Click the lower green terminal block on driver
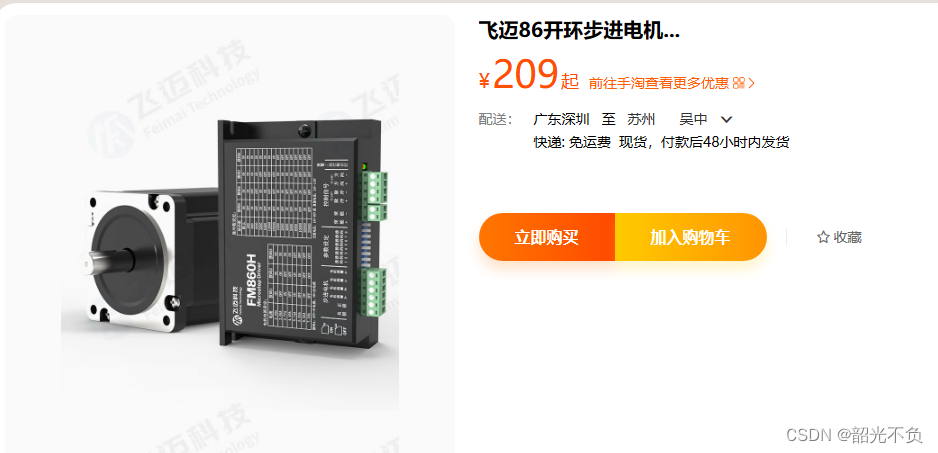Screen dimensions: 938x453 pos(373,291)
